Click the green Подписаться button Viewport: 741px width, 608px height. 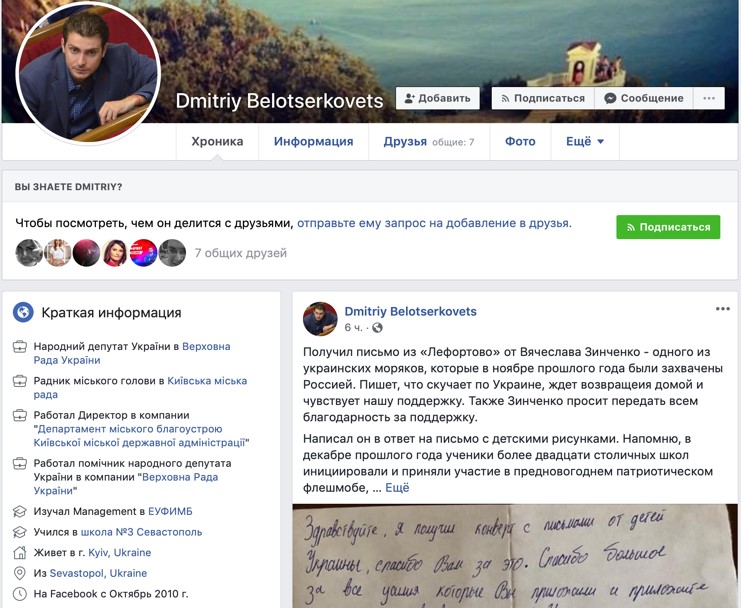click(x=668, y=227)
